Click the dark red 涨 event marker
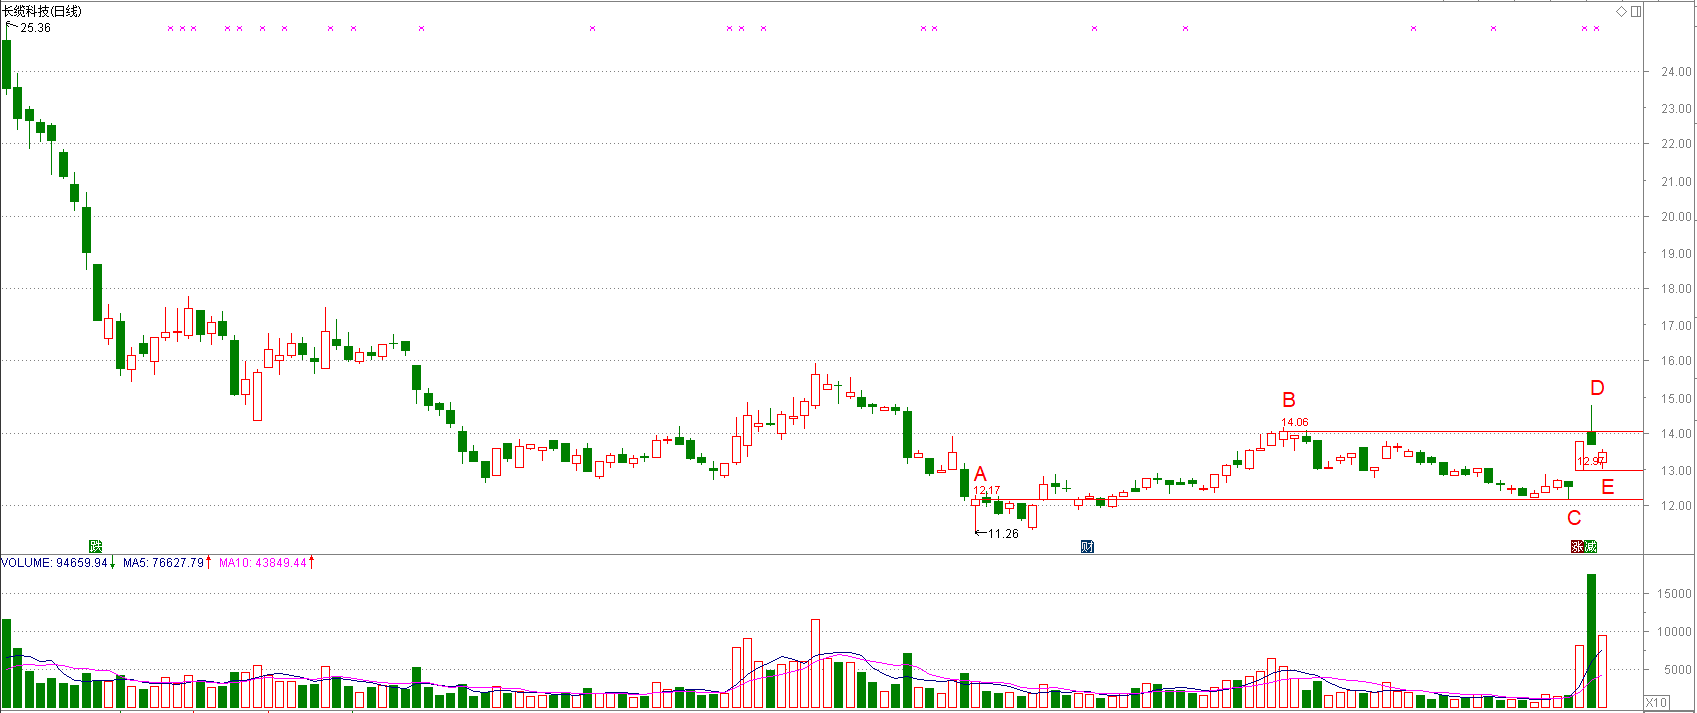Viewport: 1697px width, 713px height. (x=1578, y=546)
